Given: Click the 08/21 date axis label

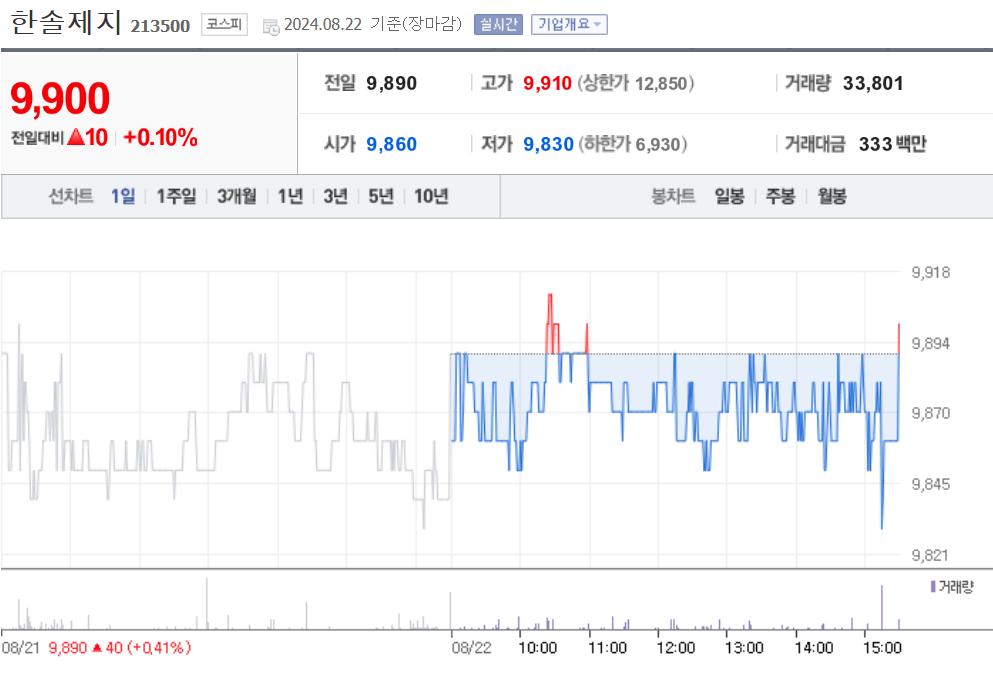Looking at the screenshot, I should [x=21, y=648].
